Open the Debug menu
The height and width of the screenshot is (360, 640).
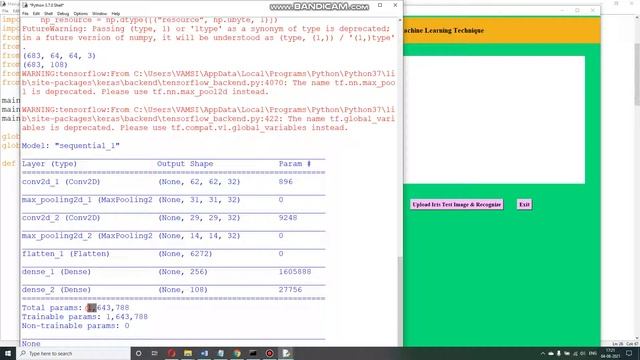(x=63, y=13)
